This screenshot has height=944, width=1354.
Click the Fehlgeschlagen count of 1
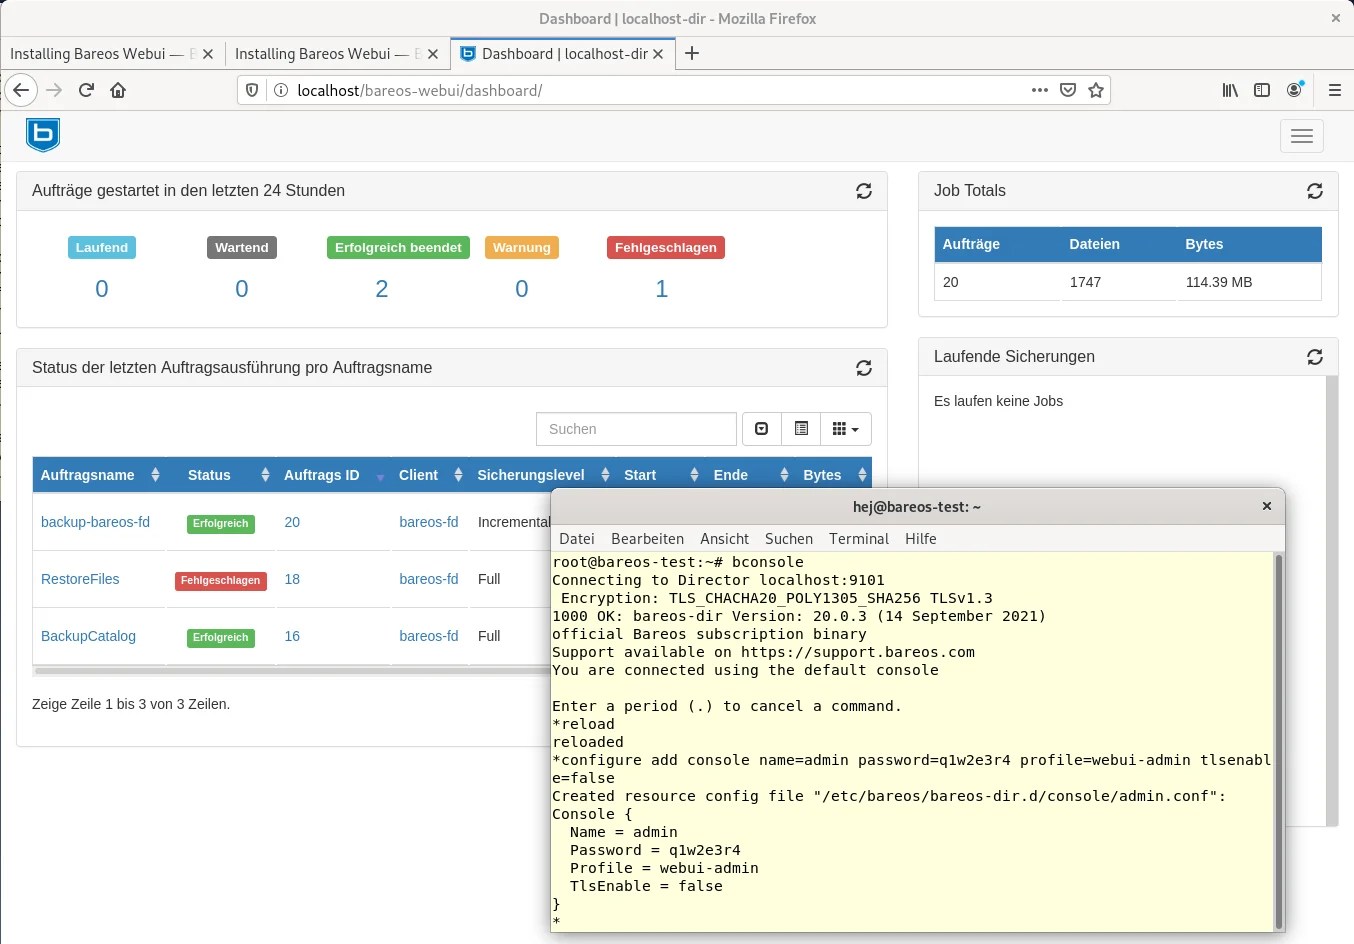pyautogui.click(x=661, y=289)
